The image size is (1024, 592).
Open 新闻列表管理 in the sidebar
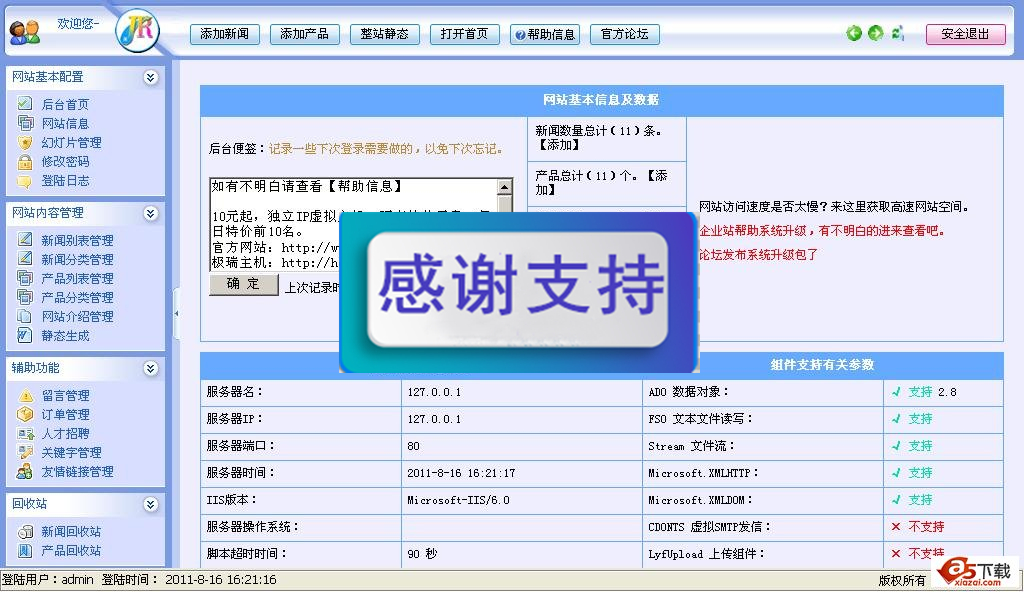click(x=77, y=240)
